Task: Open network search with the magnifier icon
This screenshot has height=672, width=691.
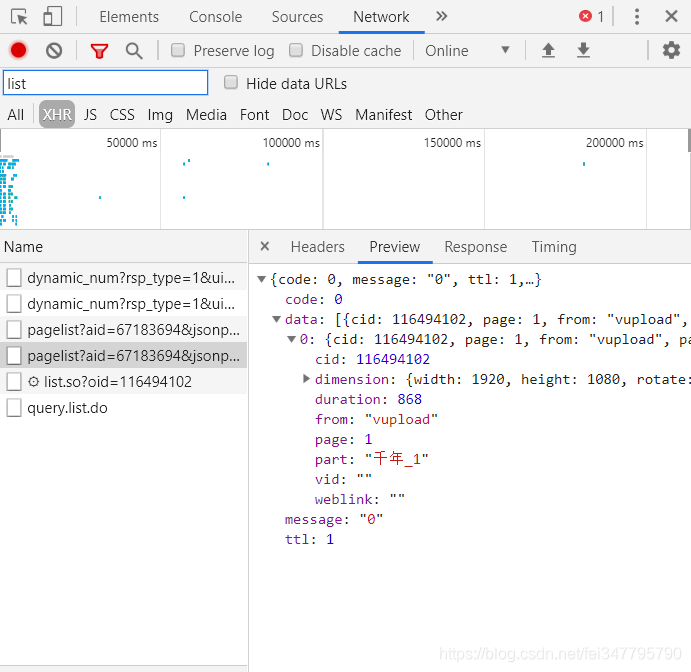Action: [134, 51]
